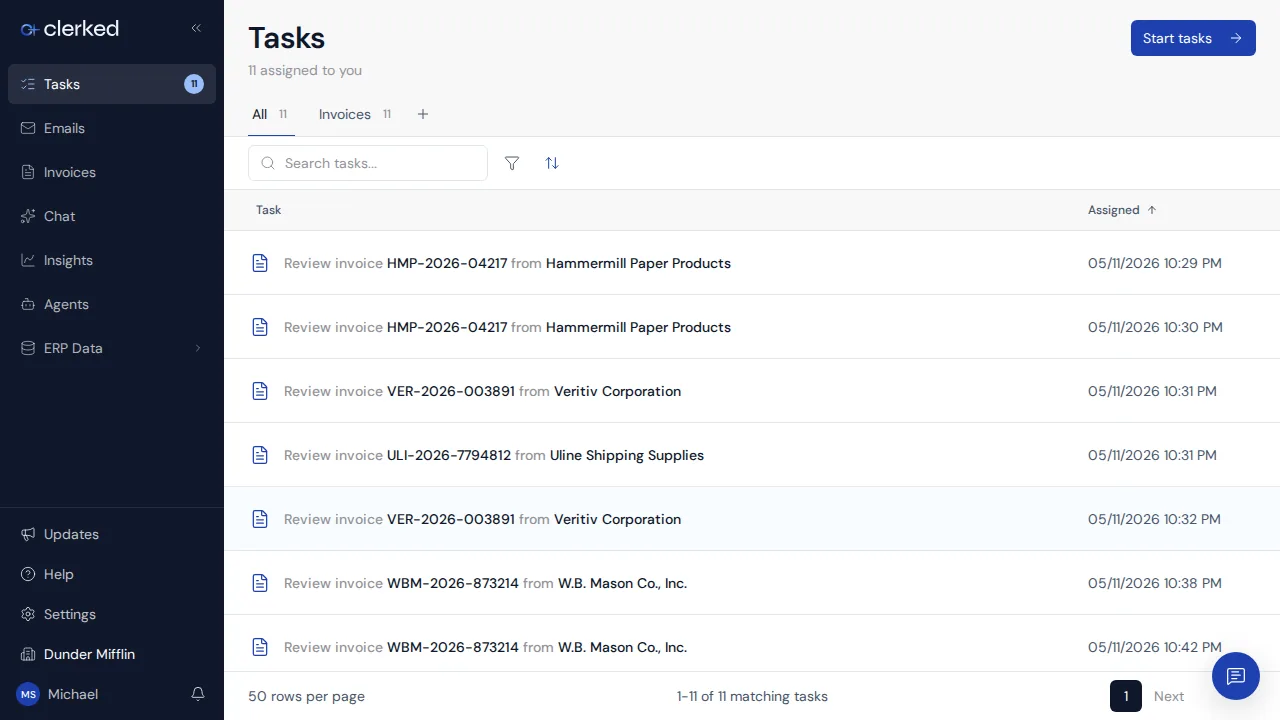Open the Tasks sidebar item
Image resolution: width=1280 pixels, height=720 pixels.
[112, 84]
